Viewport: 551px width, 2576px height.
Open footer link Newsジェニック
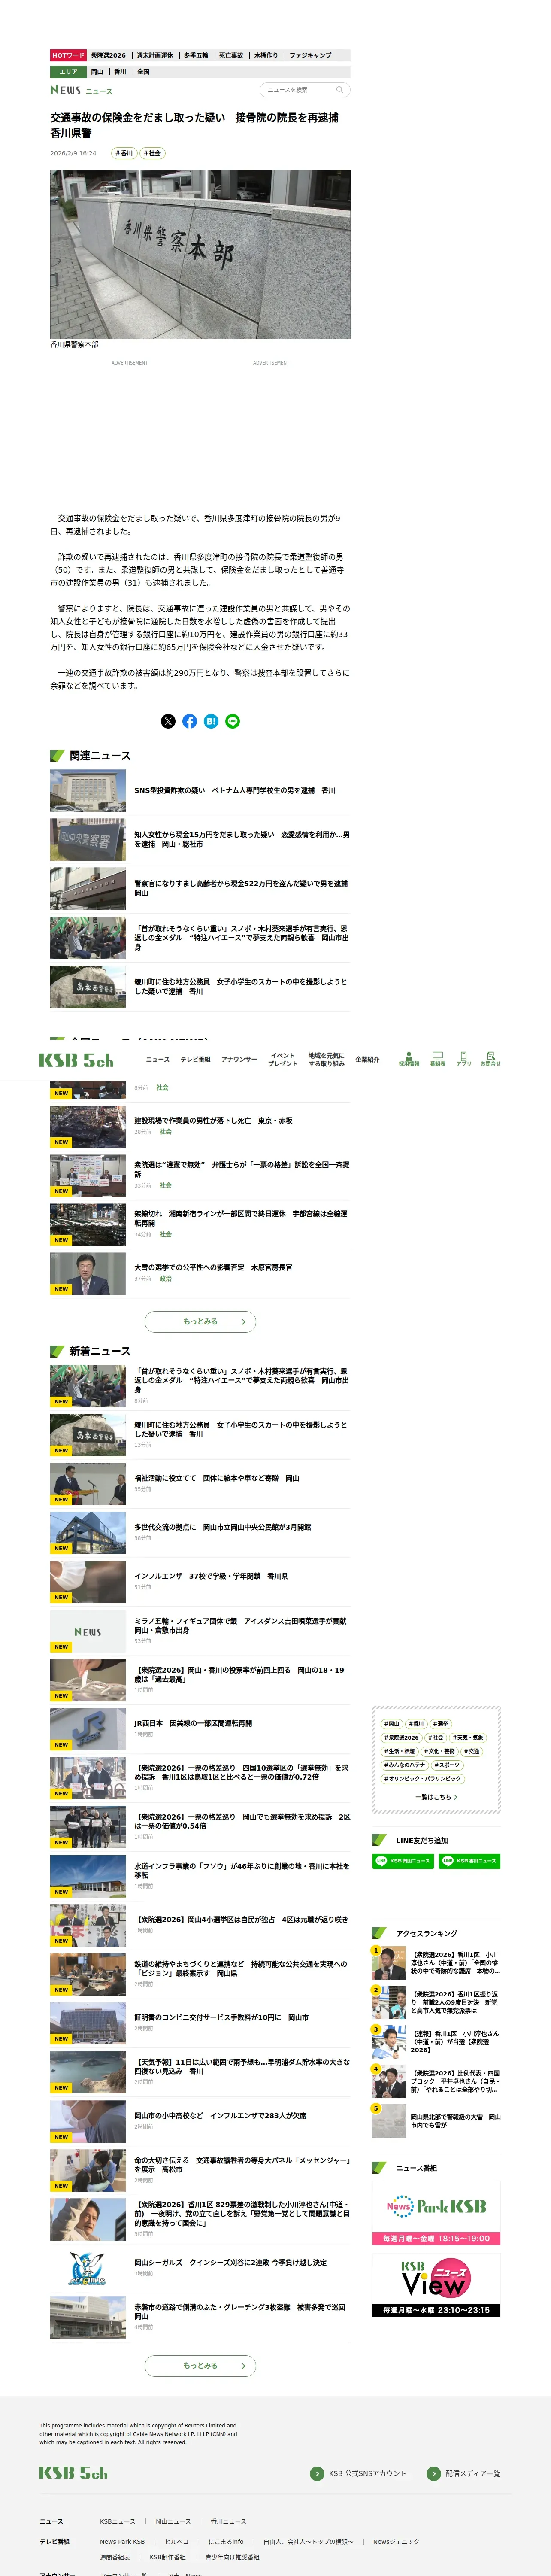point(396,2541)
